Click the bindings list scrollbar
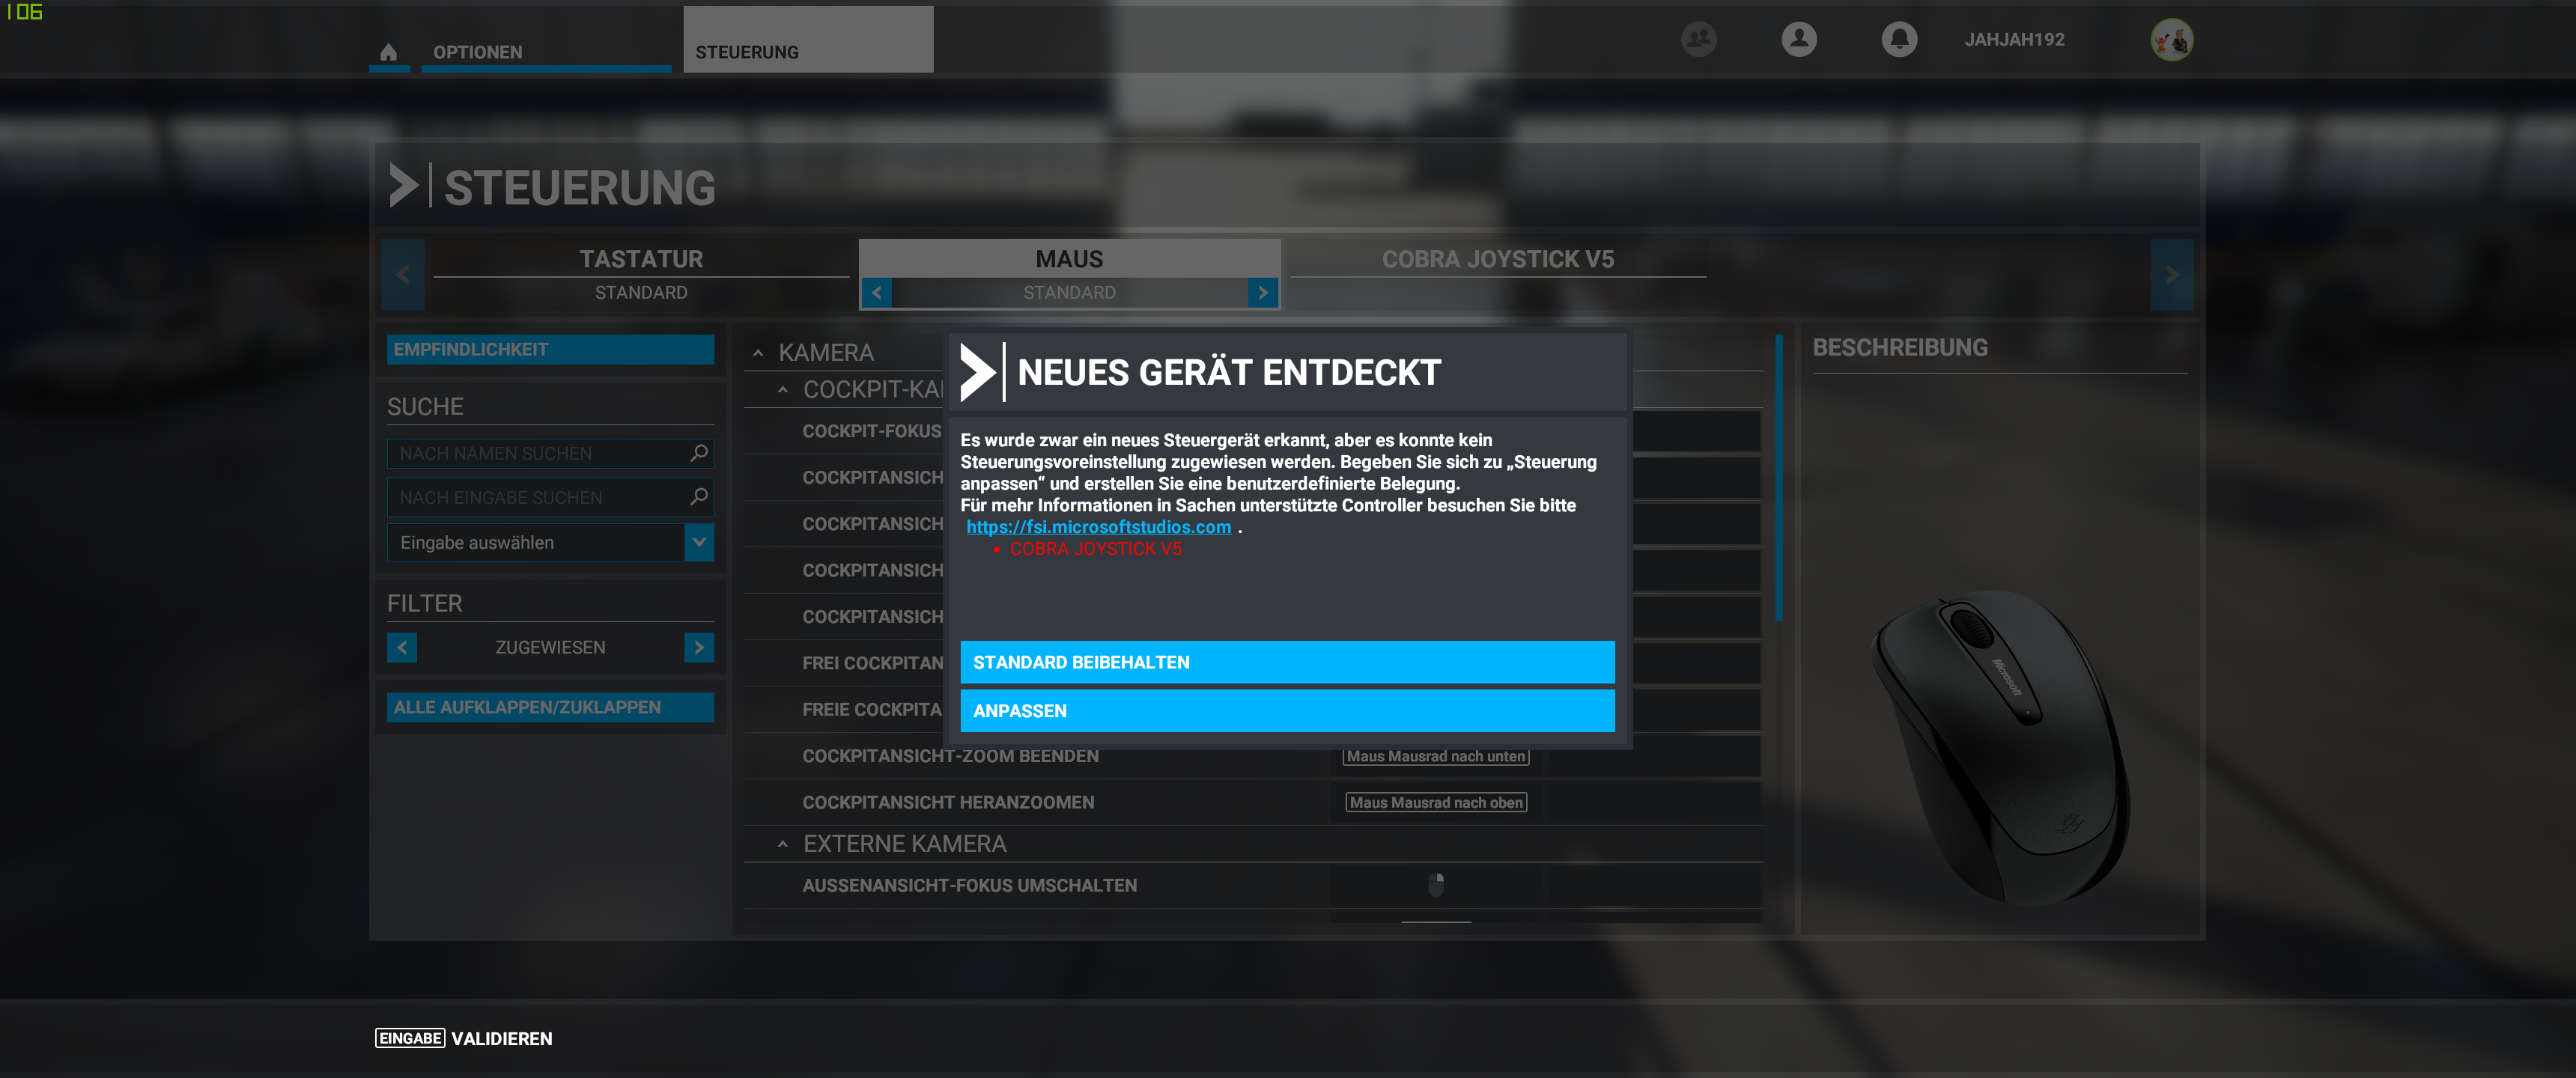 1779,480
